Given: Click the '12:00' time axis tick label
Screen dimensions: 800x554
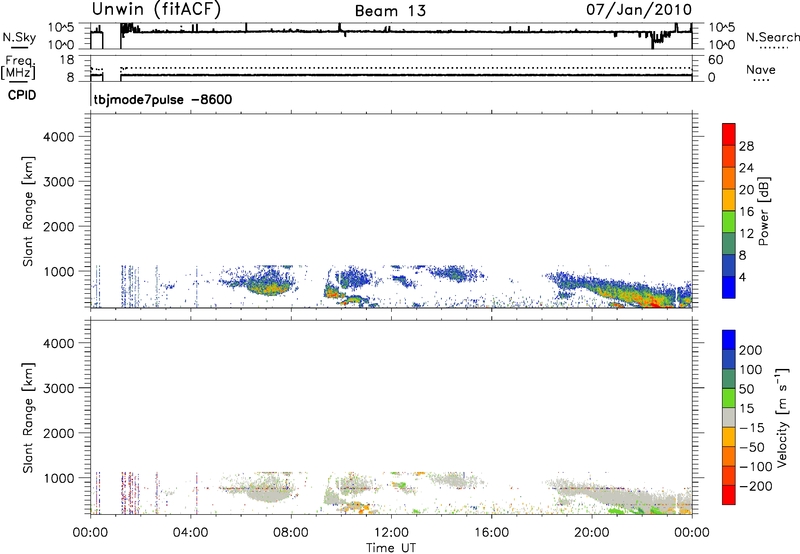Looking at the screenshot, I should pos(391,533).
